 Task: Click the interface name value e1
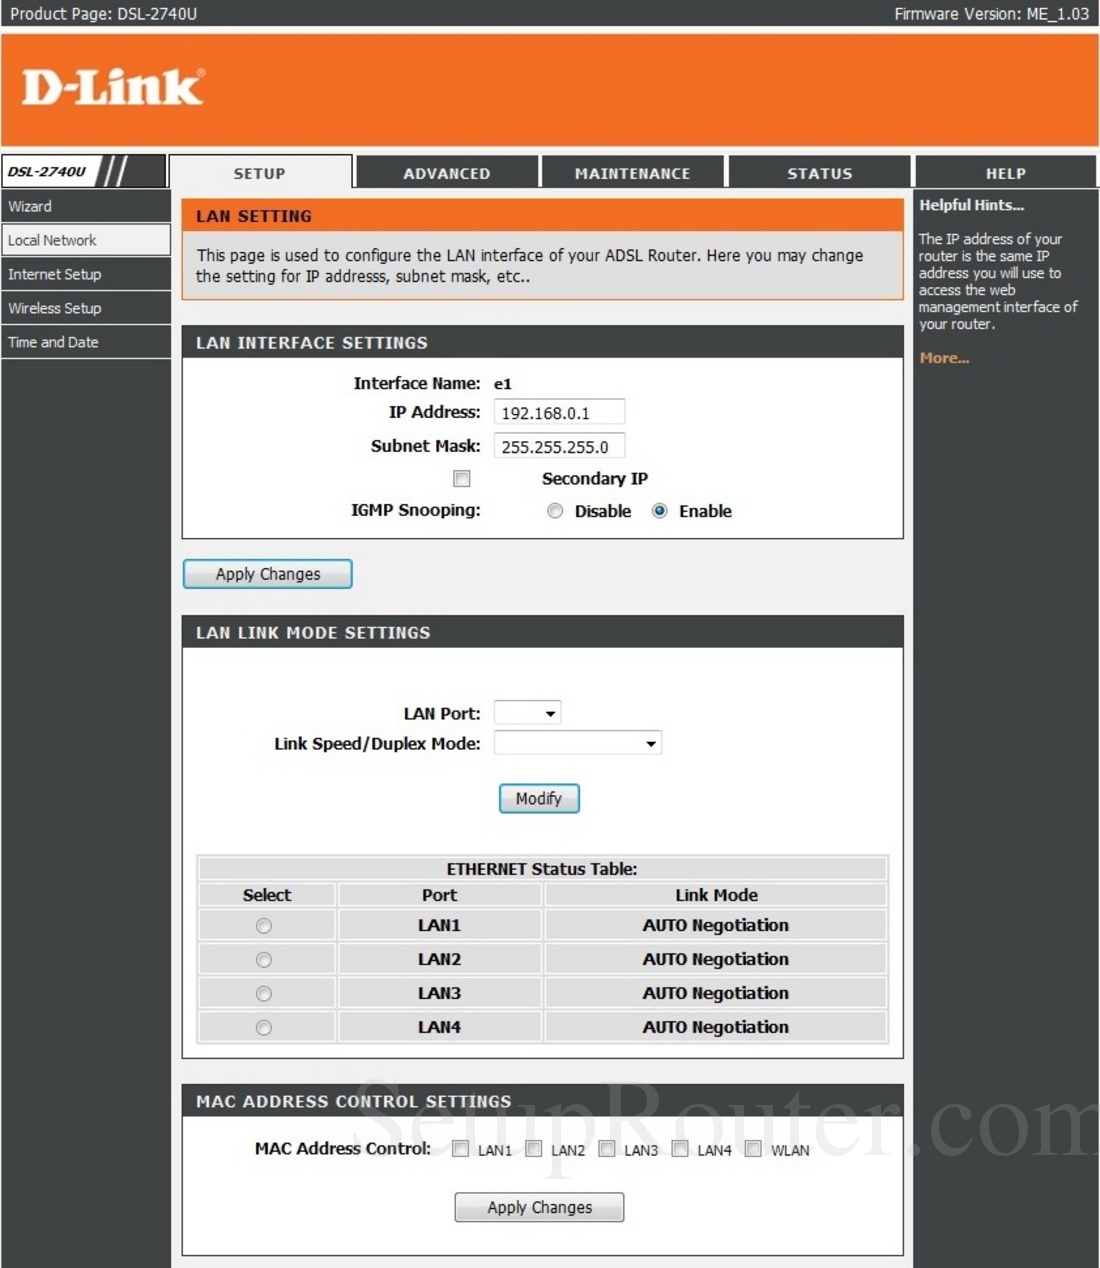click(x=503, y=384)
